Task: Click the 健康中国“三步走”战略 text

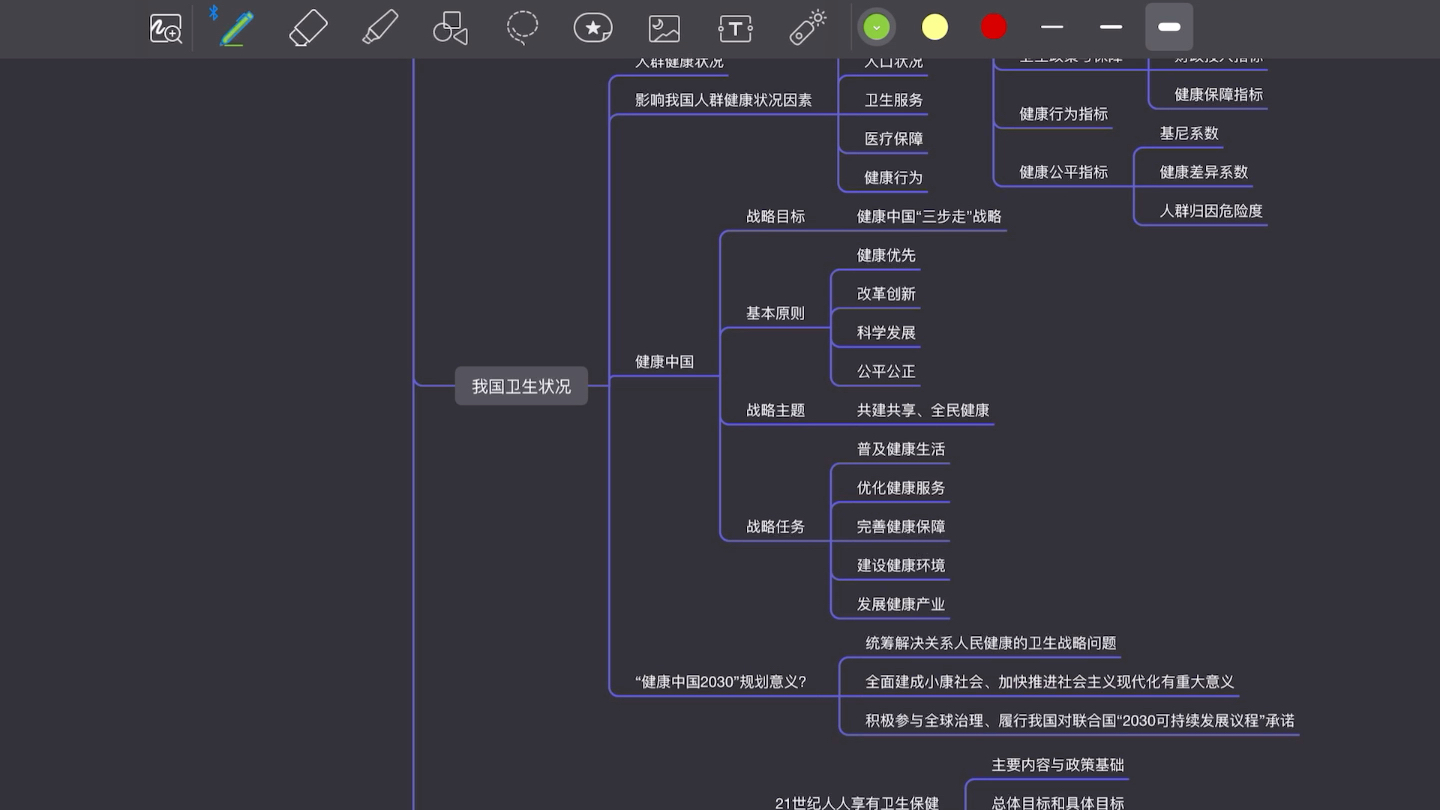Action: coord(929,216)
